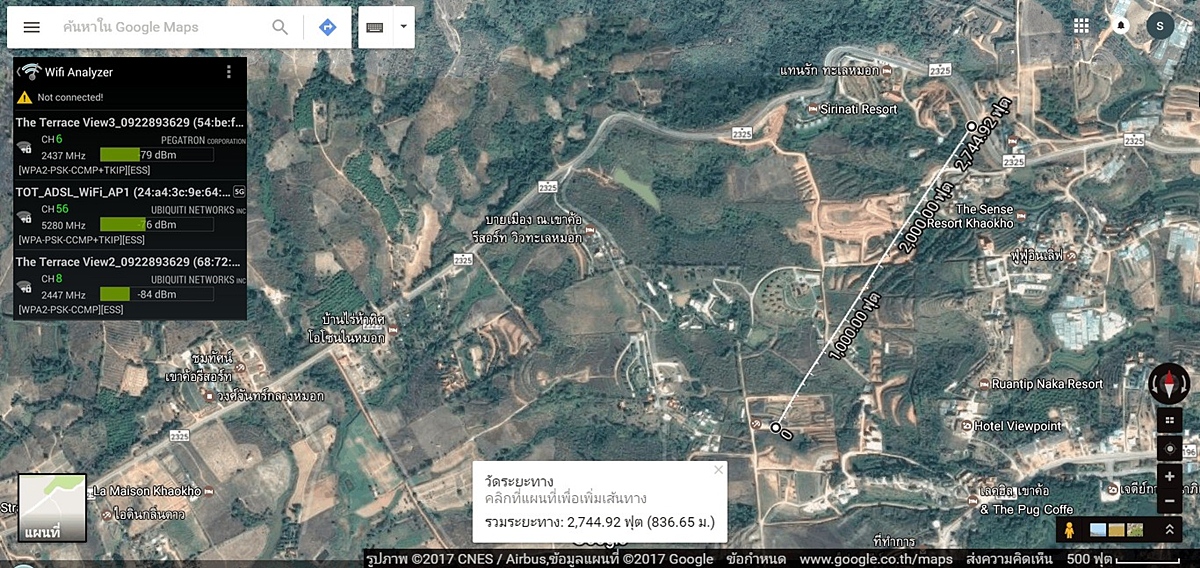Click the Street View pegman
1200x568 pixels.
(1069, 530)
